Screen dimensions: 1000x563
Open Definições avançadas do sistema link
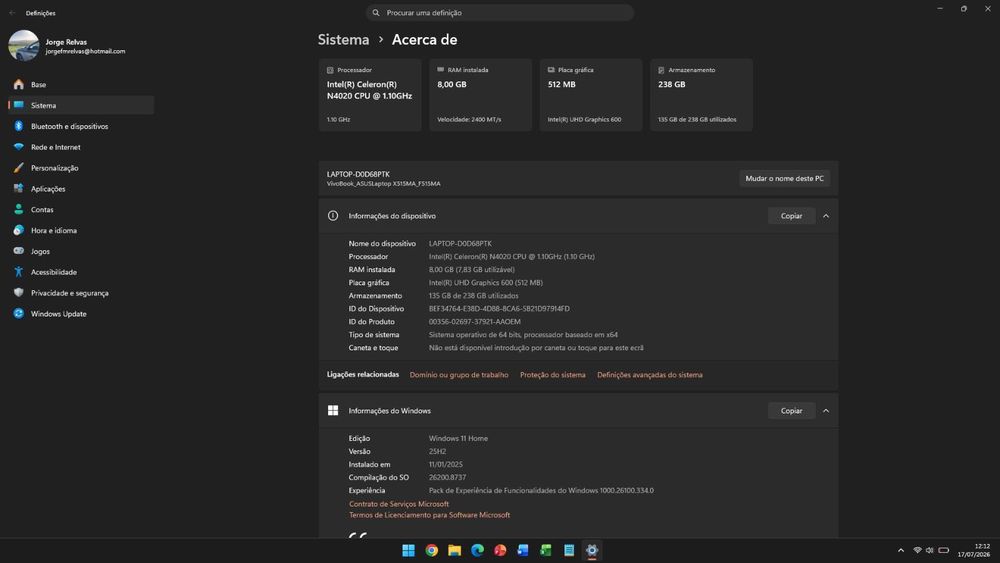click(649, 375)
